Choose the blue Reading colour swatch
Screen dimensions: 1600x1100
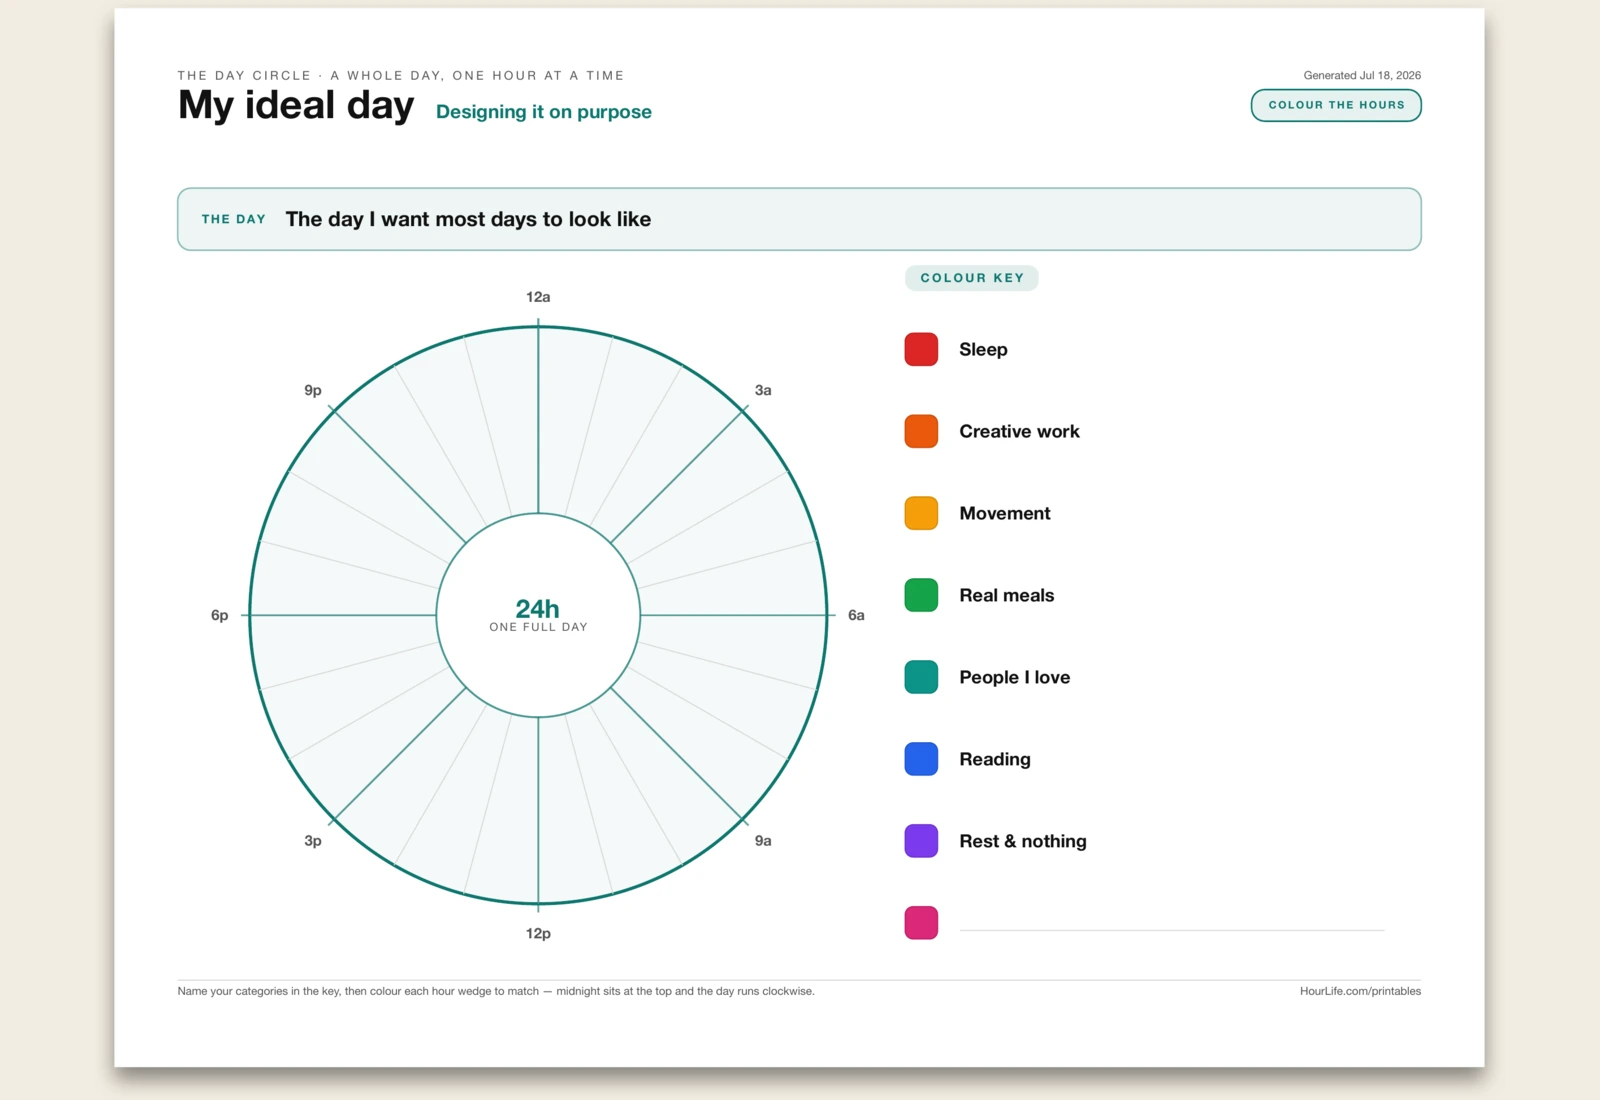click(921, 759)
